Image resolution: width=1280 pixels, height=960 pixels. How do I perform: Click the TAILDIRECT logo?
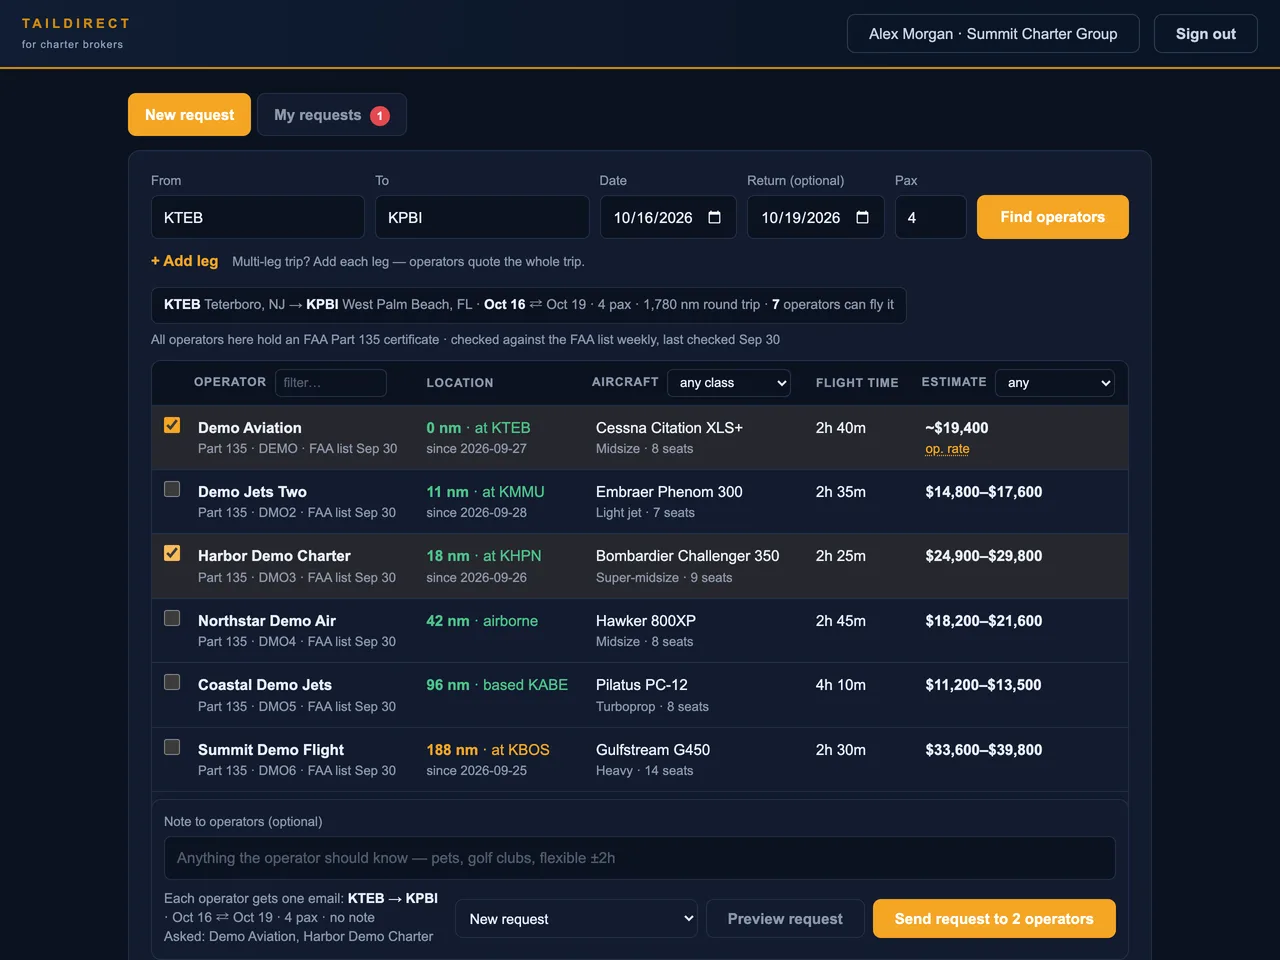click(76, 23)
